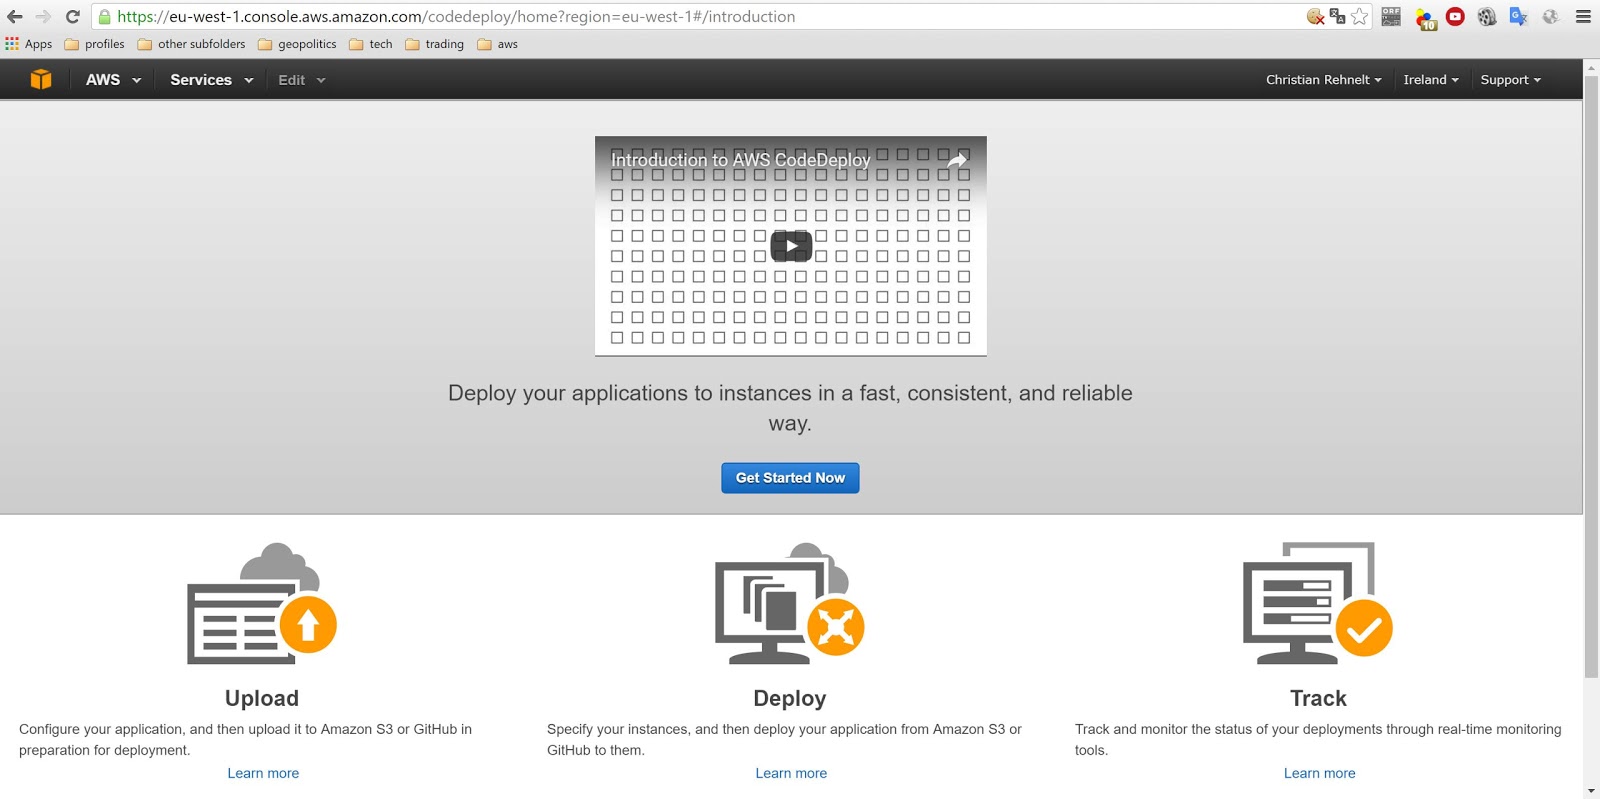Bookmark this page with the star icon

coord(1359,16)
